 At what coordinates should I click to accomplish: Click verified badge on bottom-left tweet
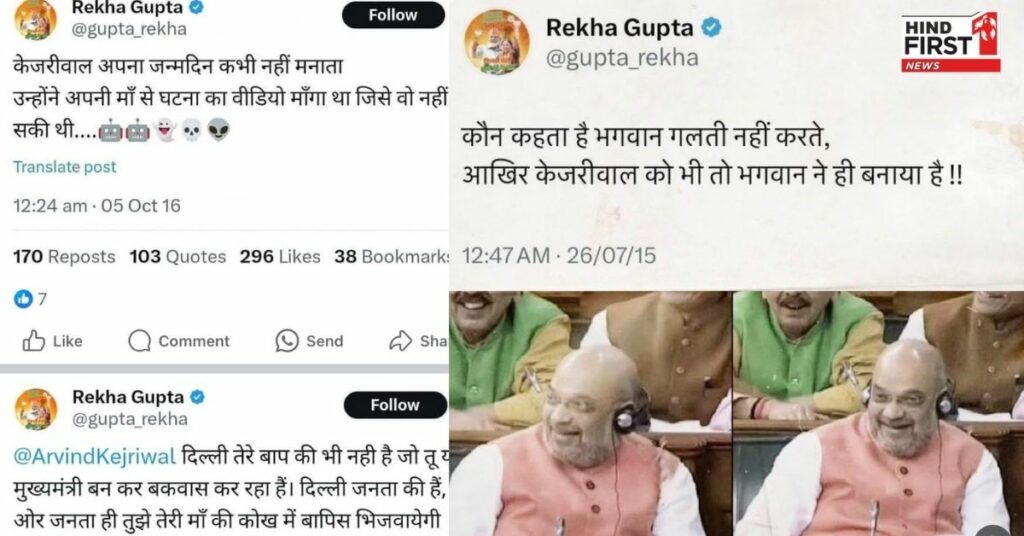pyautogui.click(x=197, y=397)
